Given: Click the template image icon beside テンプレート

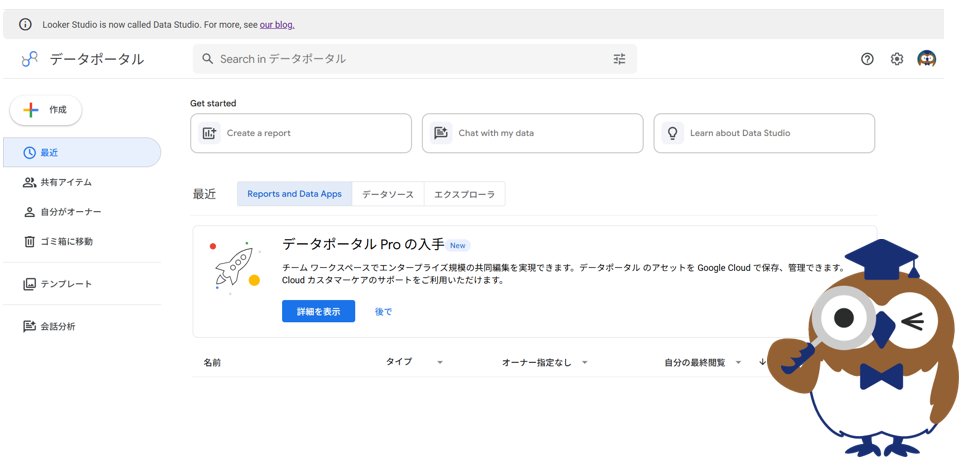Looking at the screenshot, I should 29,284.
